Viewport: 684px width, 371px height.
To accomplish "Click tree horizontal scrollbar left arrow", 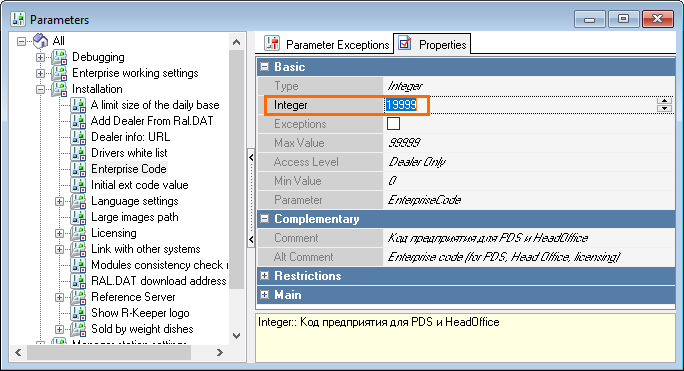I will (x=18, y=352).
